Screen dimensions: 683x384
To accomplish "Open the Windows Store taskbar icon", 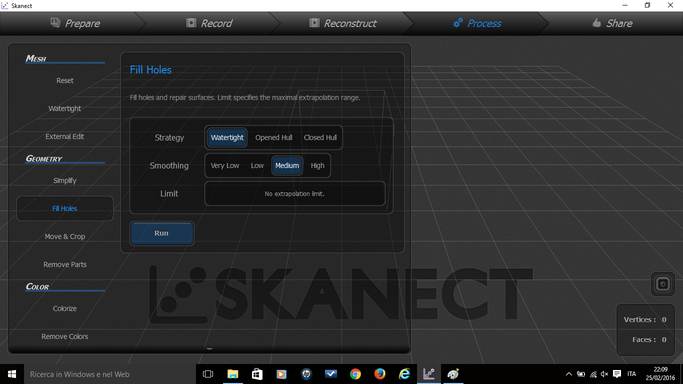I will click(257, 374).
